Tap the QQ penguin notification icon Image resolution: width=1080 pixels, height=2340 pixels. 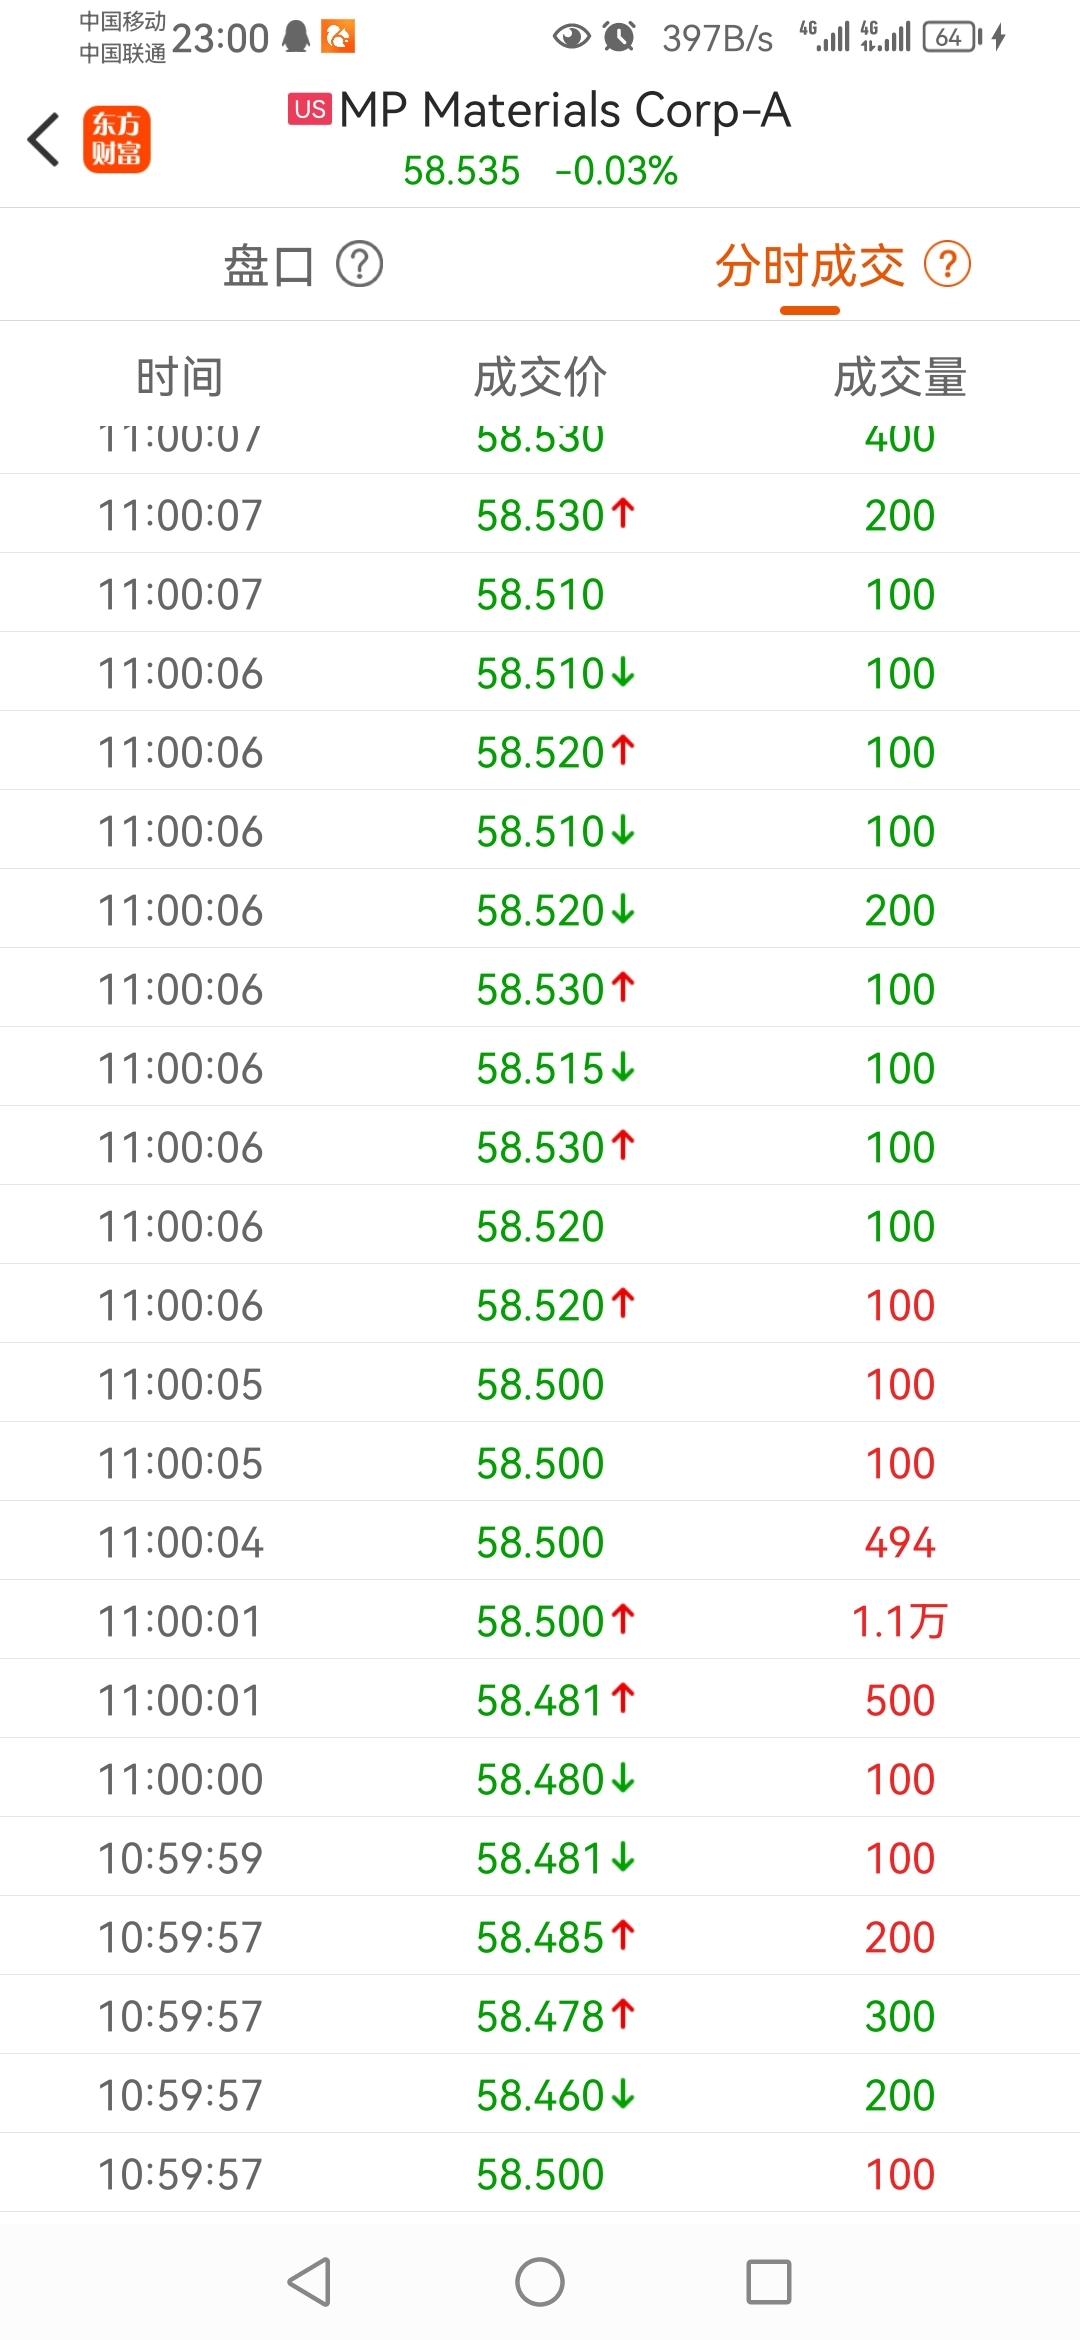[x=296, y=37]
